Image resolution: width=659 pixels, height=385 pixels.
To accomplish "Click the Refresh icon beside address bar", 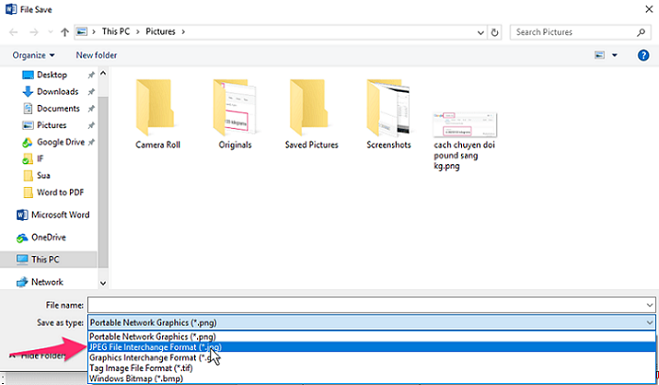I will [x=495, y=32].
